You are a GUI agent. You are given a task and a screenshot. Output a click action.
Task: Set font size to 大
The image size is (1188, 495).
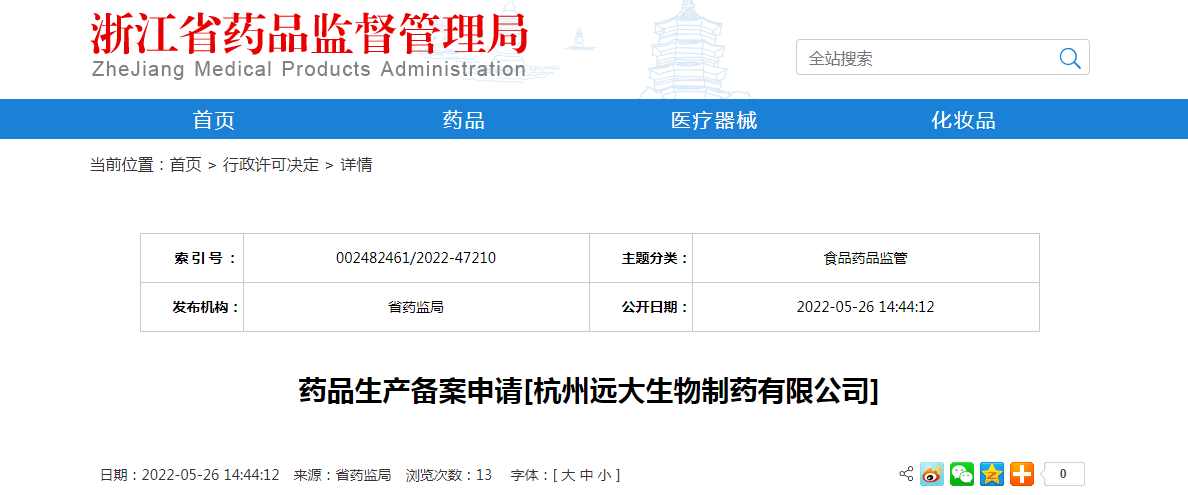pos(567,475)
